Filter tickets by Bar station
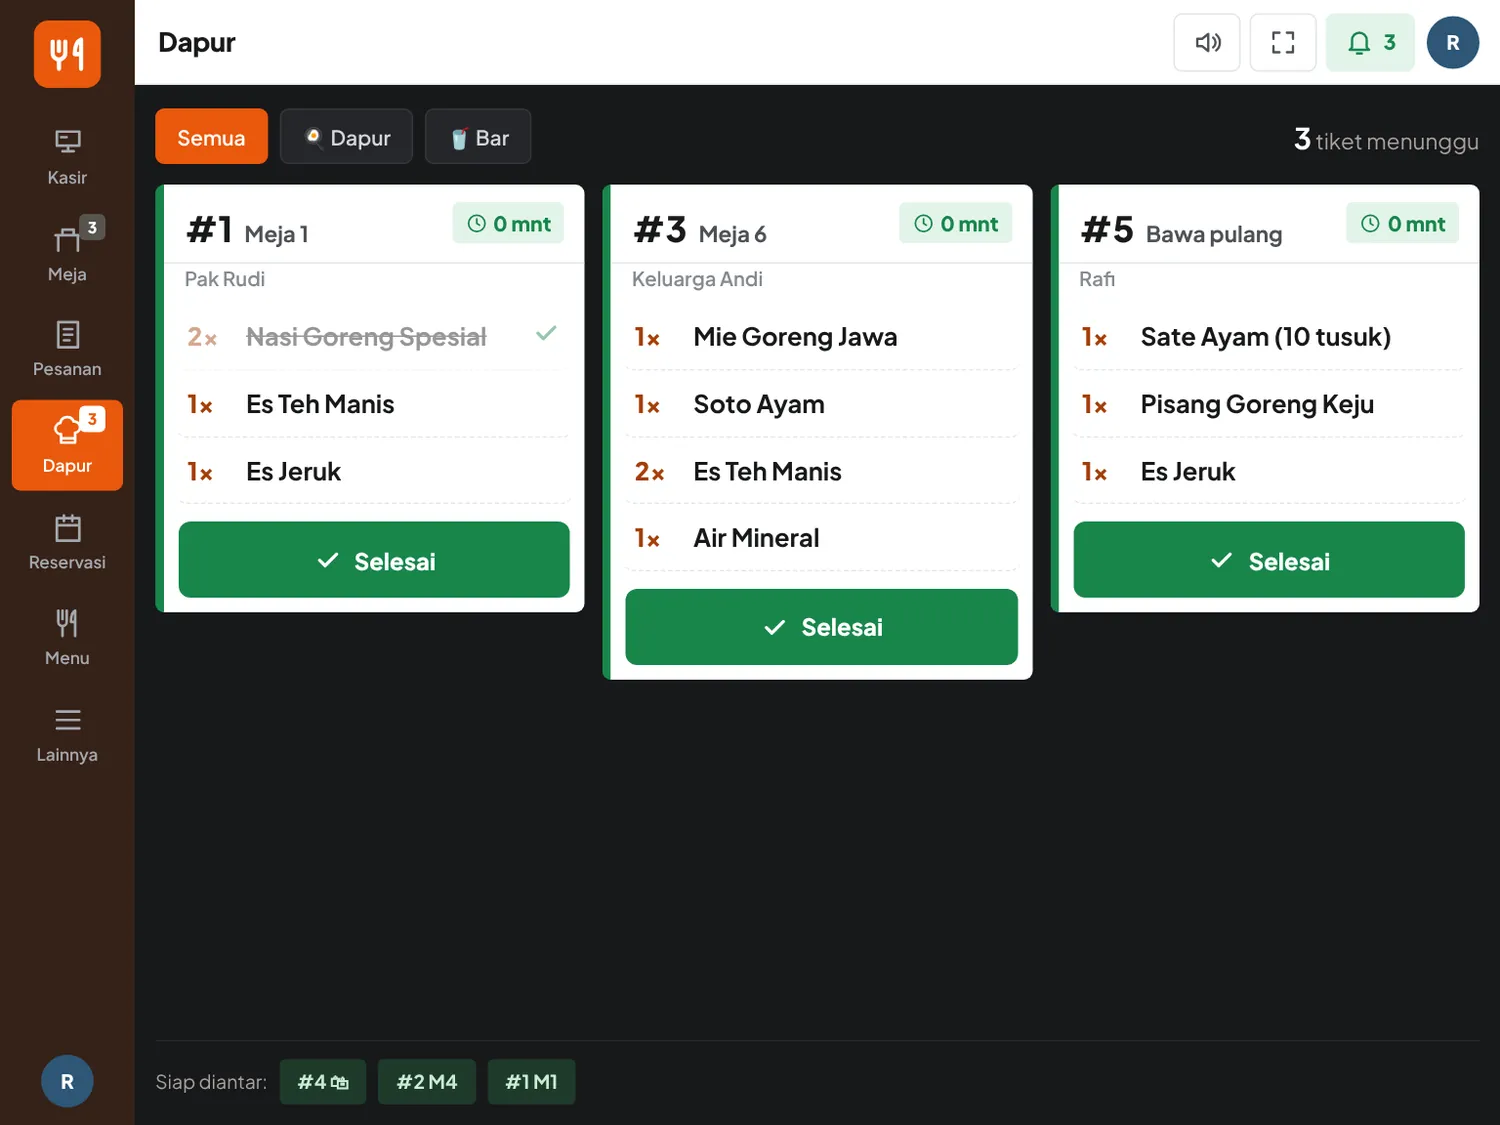The width and height of the screenshot is (1500, 1125). pyautogui.click(x=478, y=137)
